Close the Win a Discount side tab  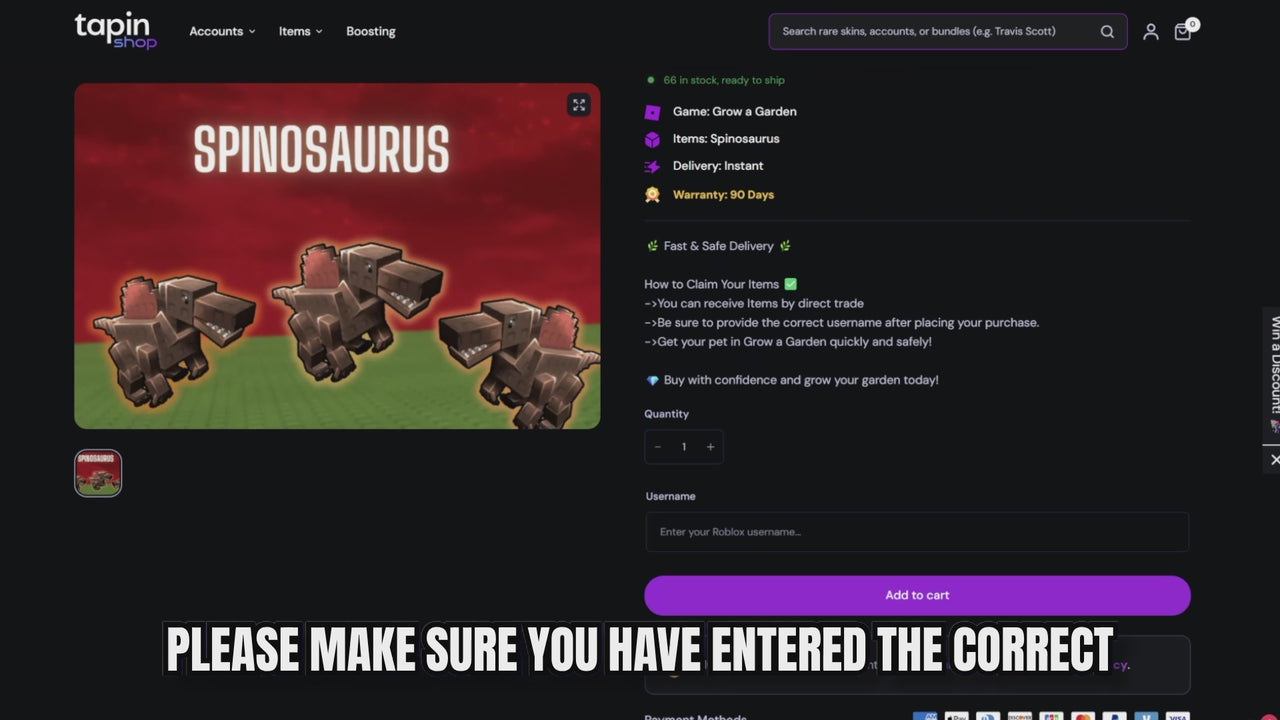click(x=1275, y=460)
